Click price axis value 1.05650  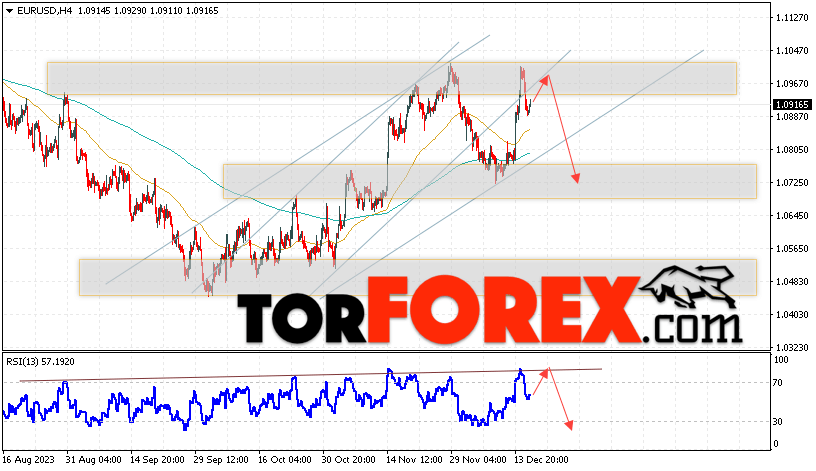click(792, 248)
